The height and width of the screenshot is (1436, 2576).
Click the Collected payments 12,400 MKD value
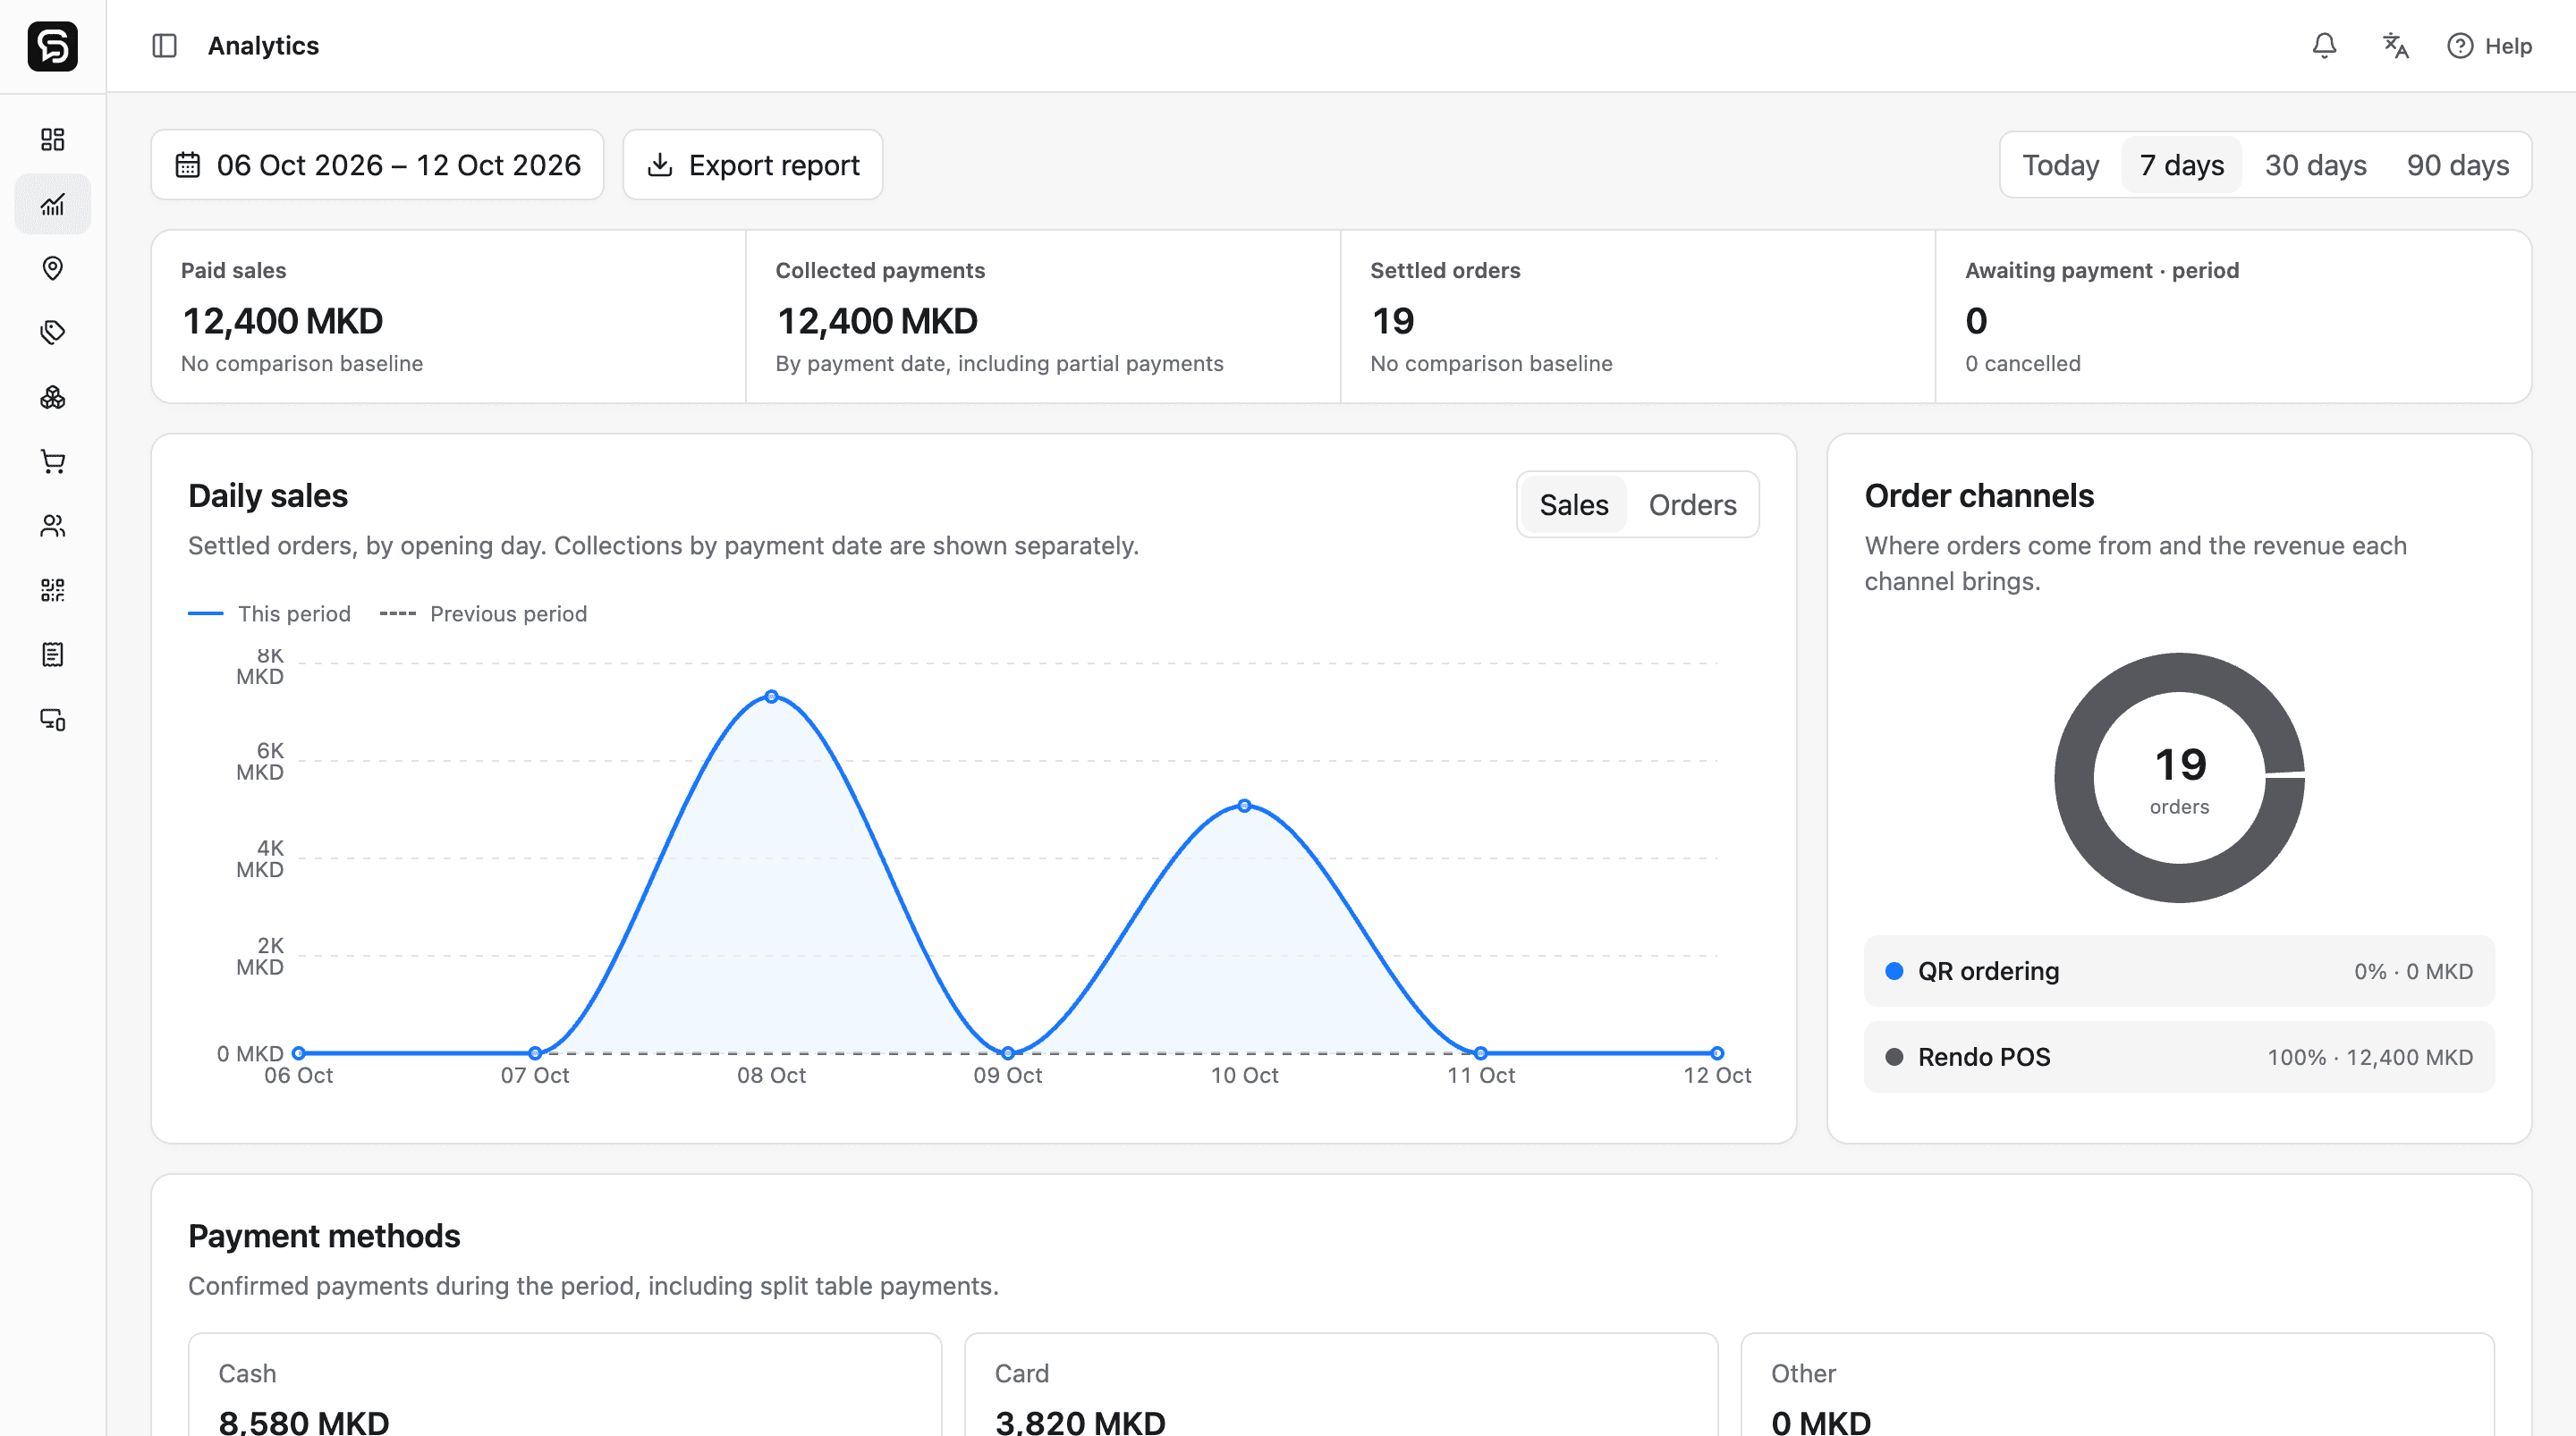pyautogui.click(x=877, y=321)
